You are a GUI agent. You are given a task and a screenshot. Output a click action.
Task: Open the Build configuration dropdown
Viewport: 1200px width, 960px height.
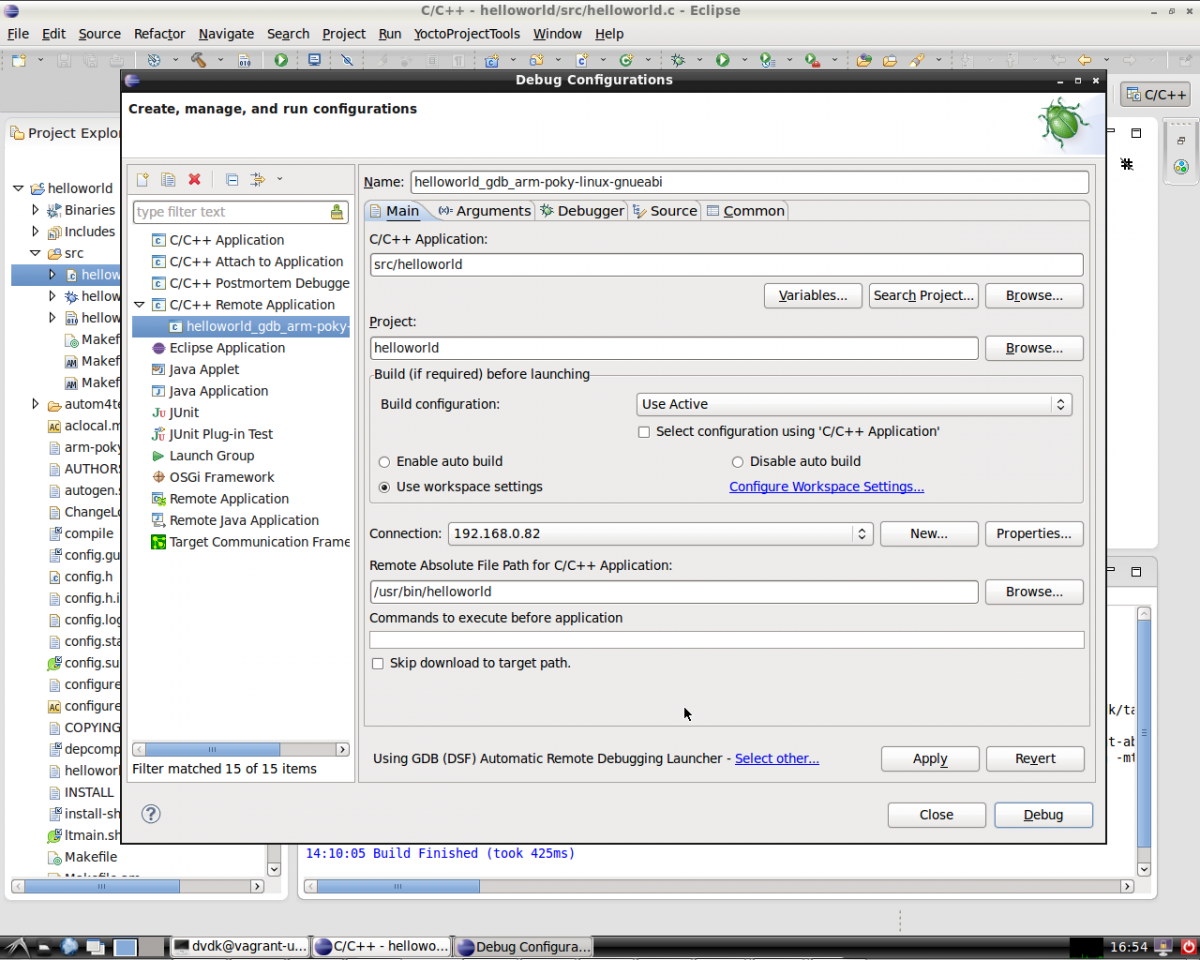(x=853, y=404)
